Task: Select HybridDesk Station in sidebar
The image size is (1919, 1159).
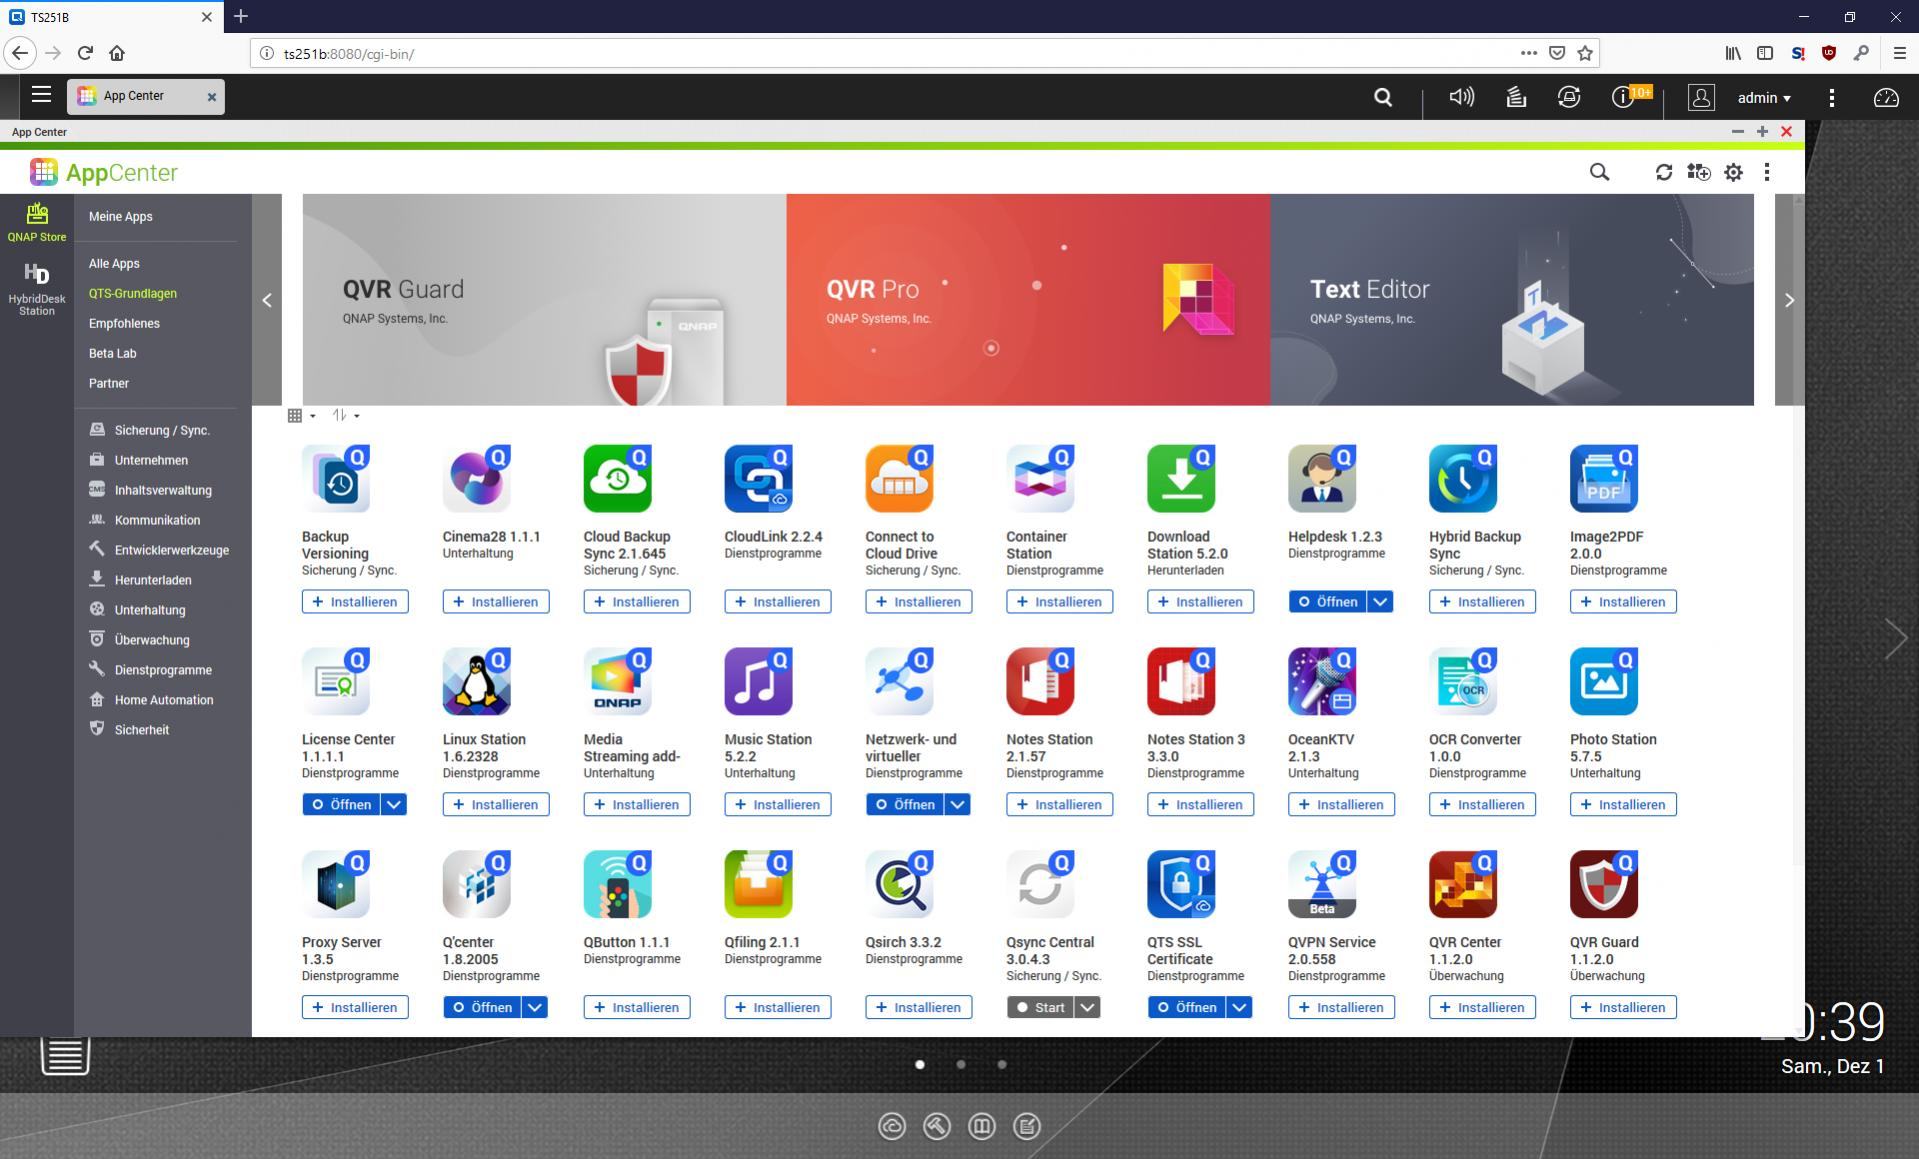Action: pos(37,289)
